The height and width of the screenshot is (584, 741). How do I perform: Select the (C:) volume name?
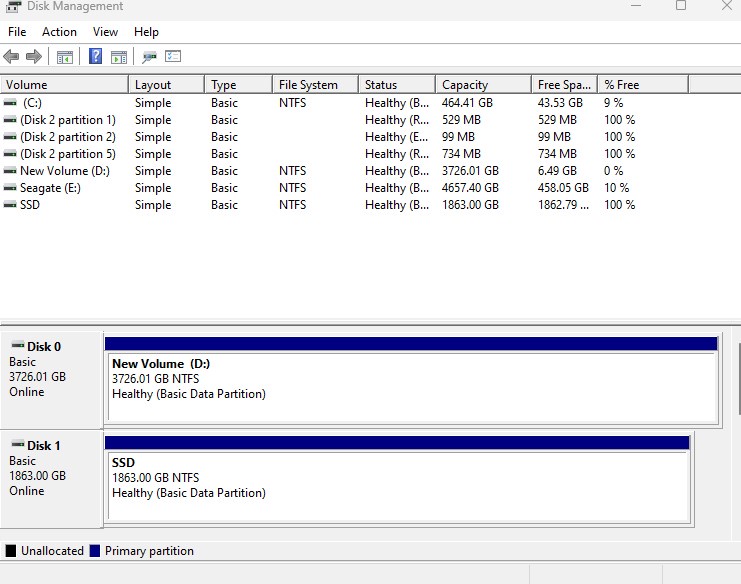[32, 103]
